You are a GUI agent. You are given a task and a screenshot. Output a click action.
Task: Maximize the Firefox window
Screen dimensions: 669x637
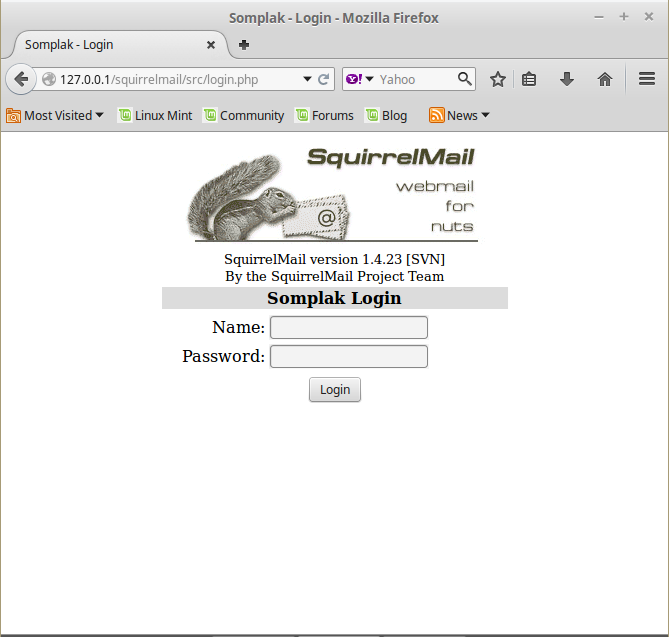tap(624, 17)
